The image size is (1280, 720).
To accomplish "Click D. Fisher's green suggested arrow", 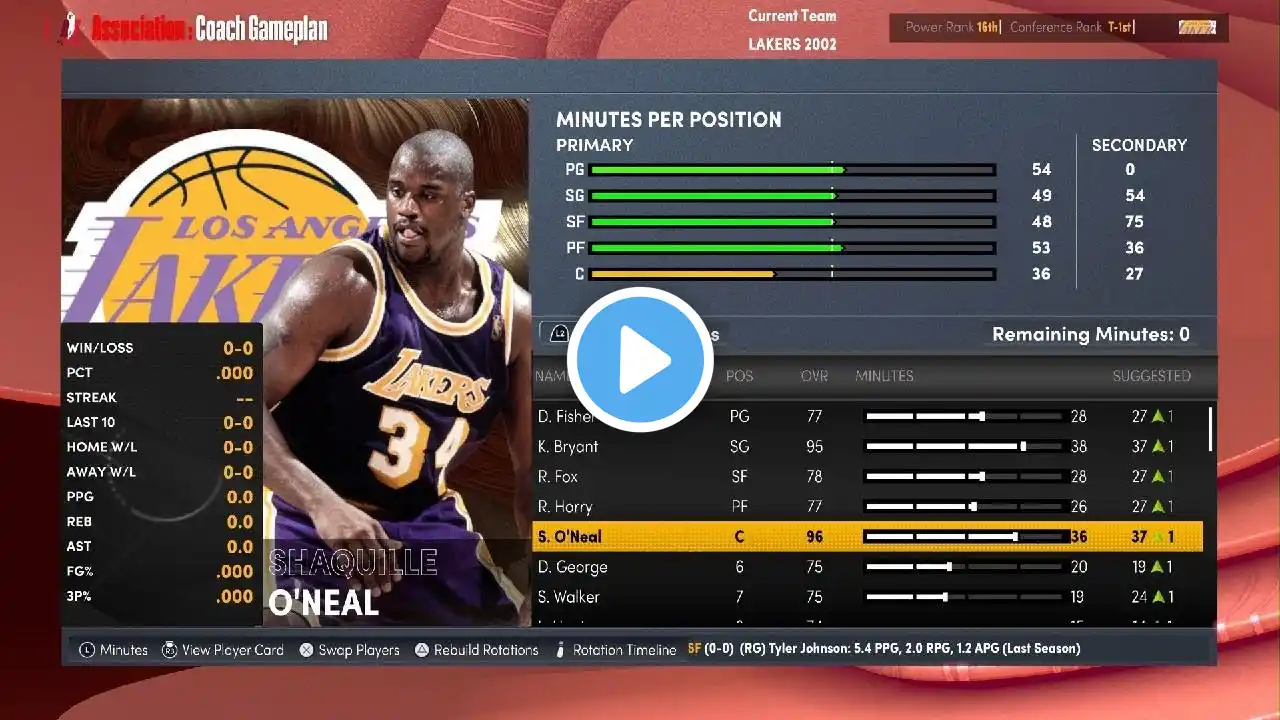I will click(x=1157, y=416).
